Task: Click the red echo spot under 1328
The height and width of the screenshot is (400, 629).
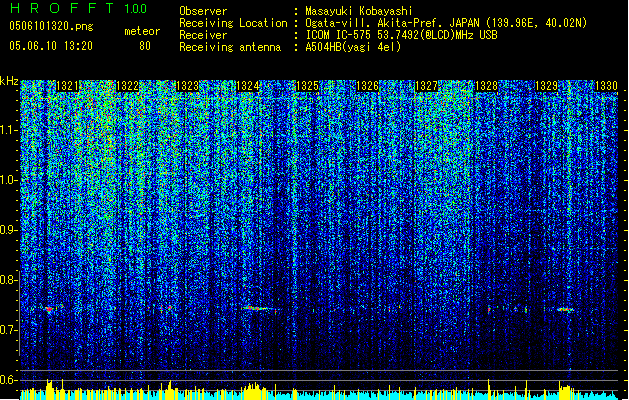Action: coord(489,310)
